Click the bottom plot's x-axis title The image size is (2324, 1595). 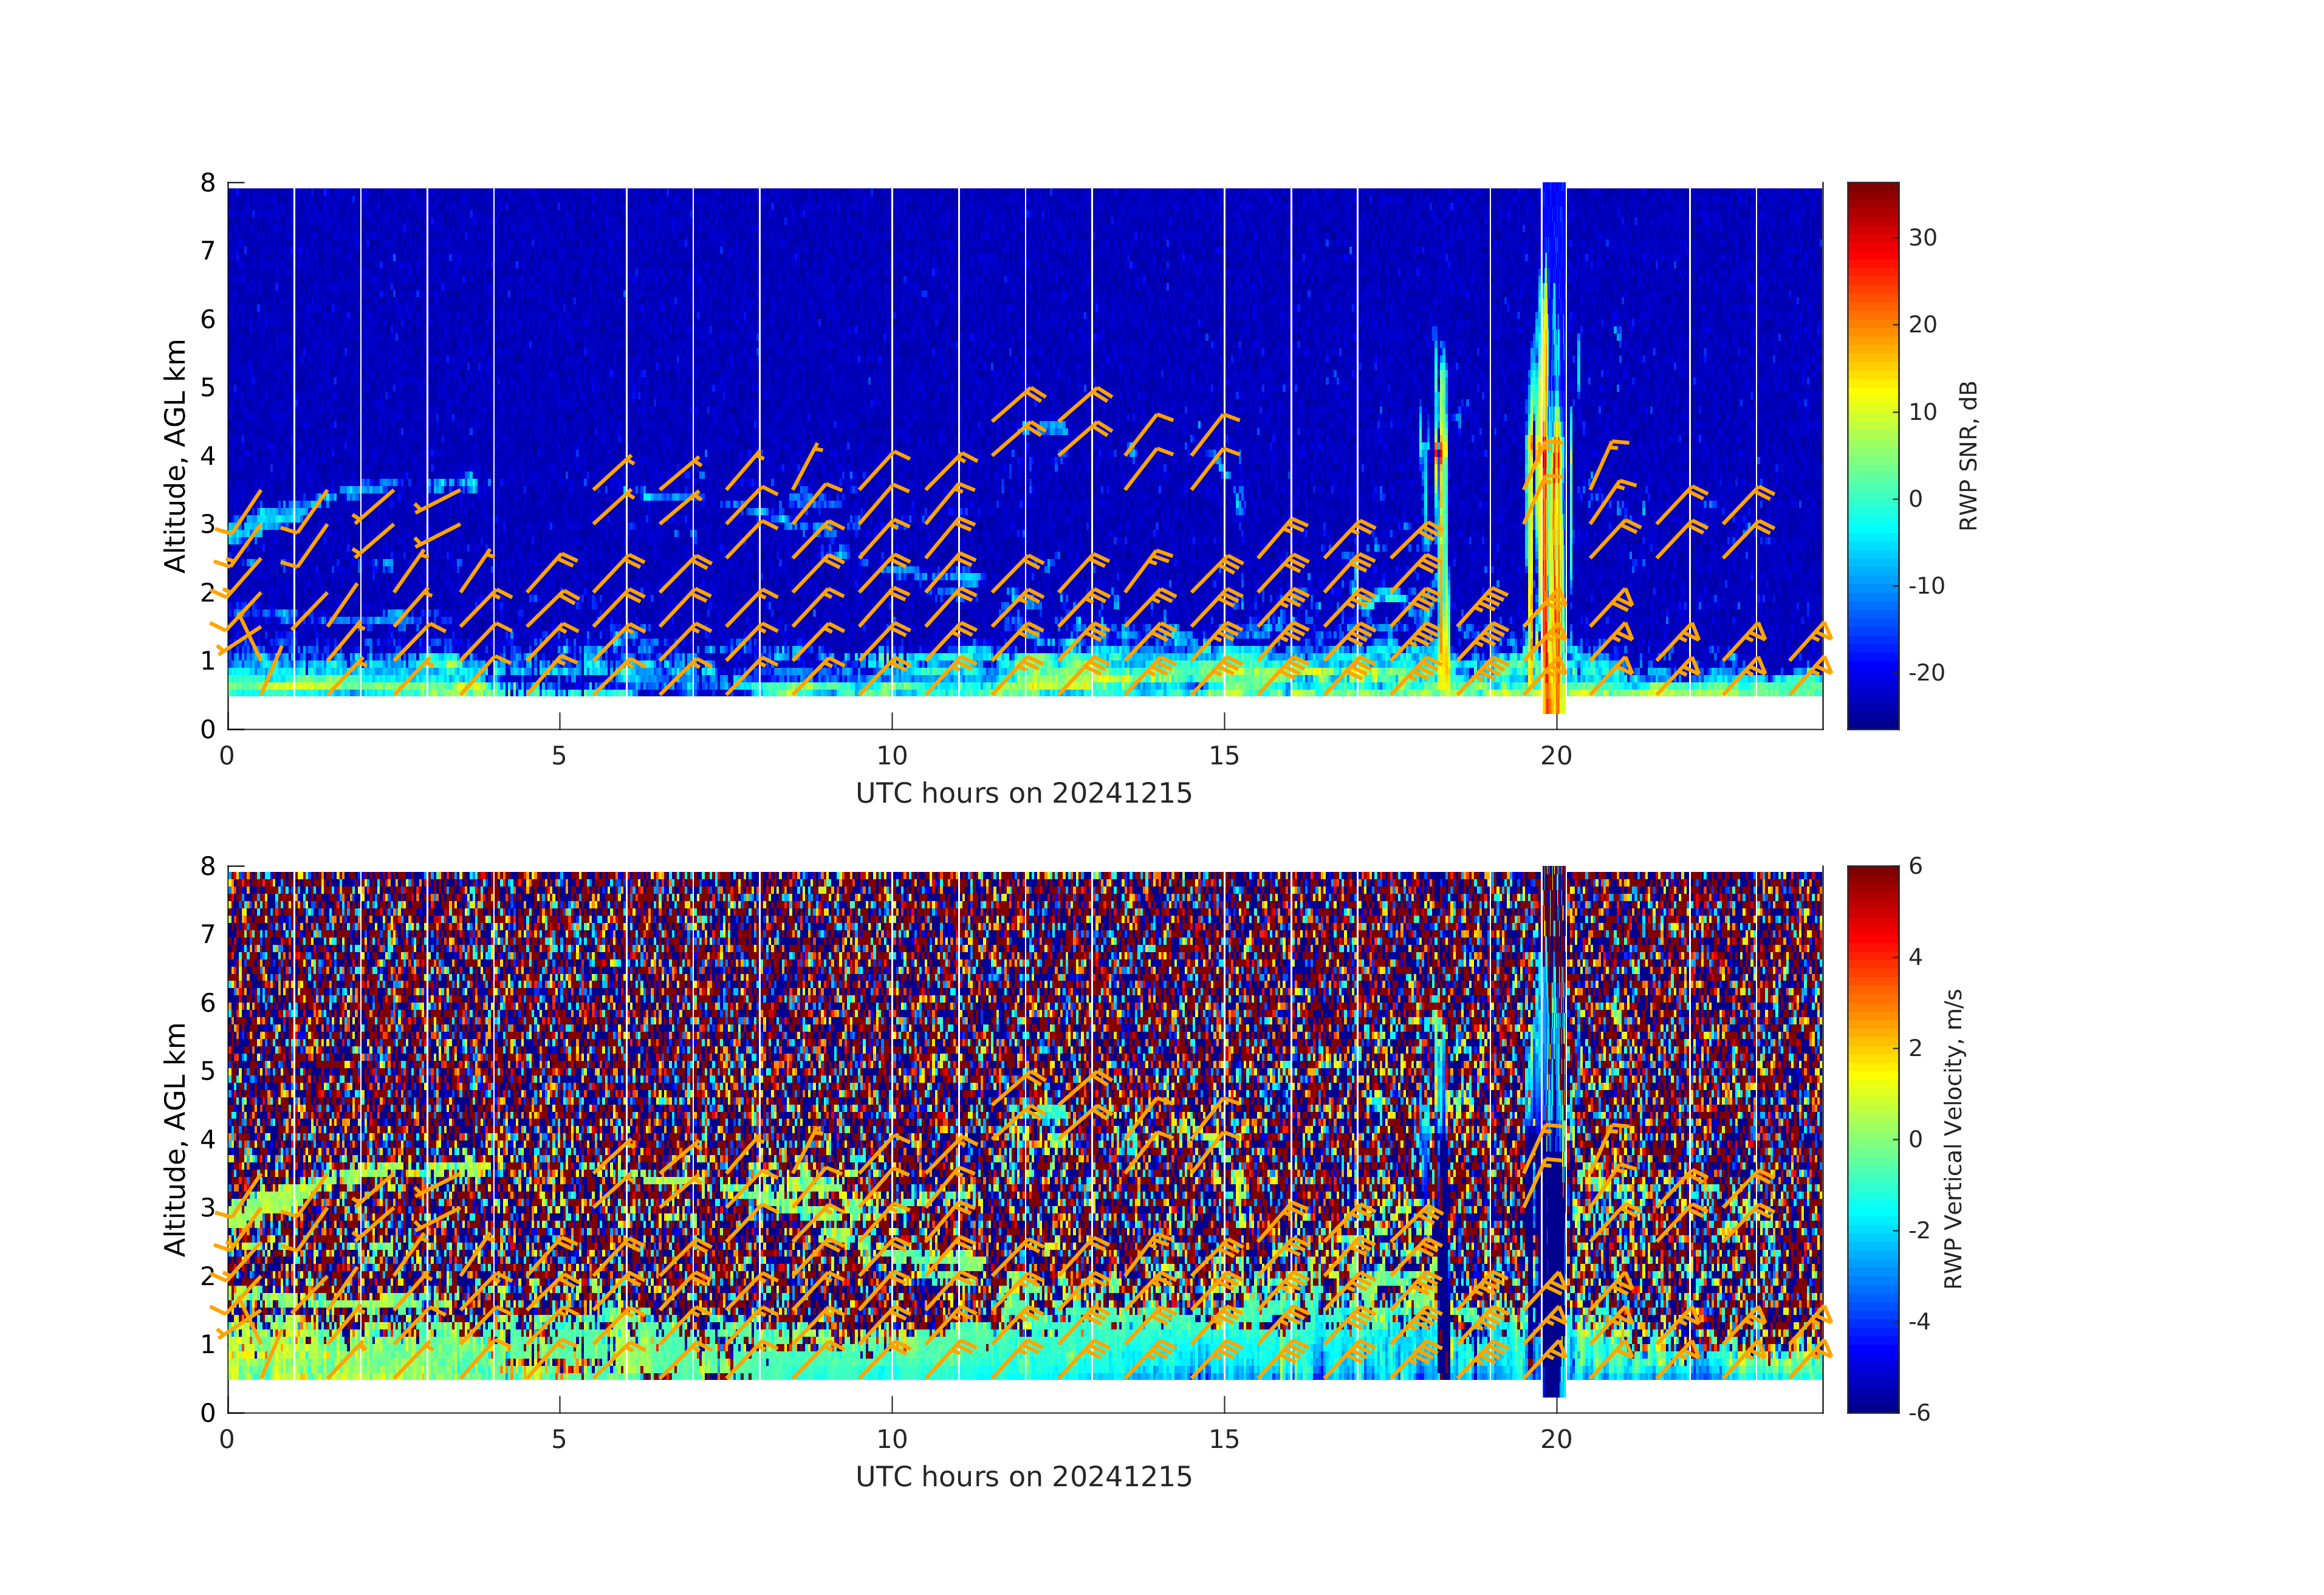1023,1477
